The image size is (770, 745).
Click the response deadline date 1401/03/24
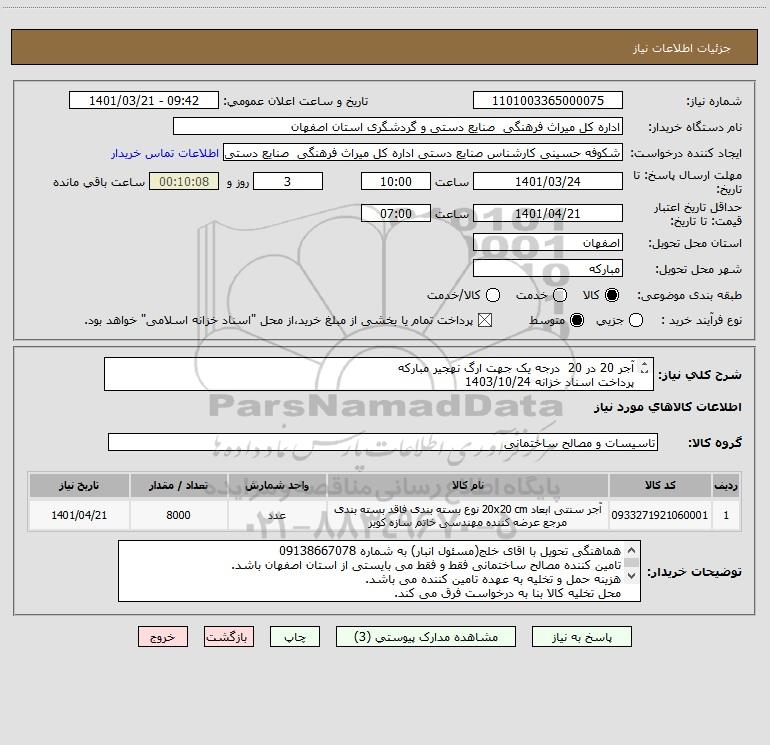click(548, 181)
